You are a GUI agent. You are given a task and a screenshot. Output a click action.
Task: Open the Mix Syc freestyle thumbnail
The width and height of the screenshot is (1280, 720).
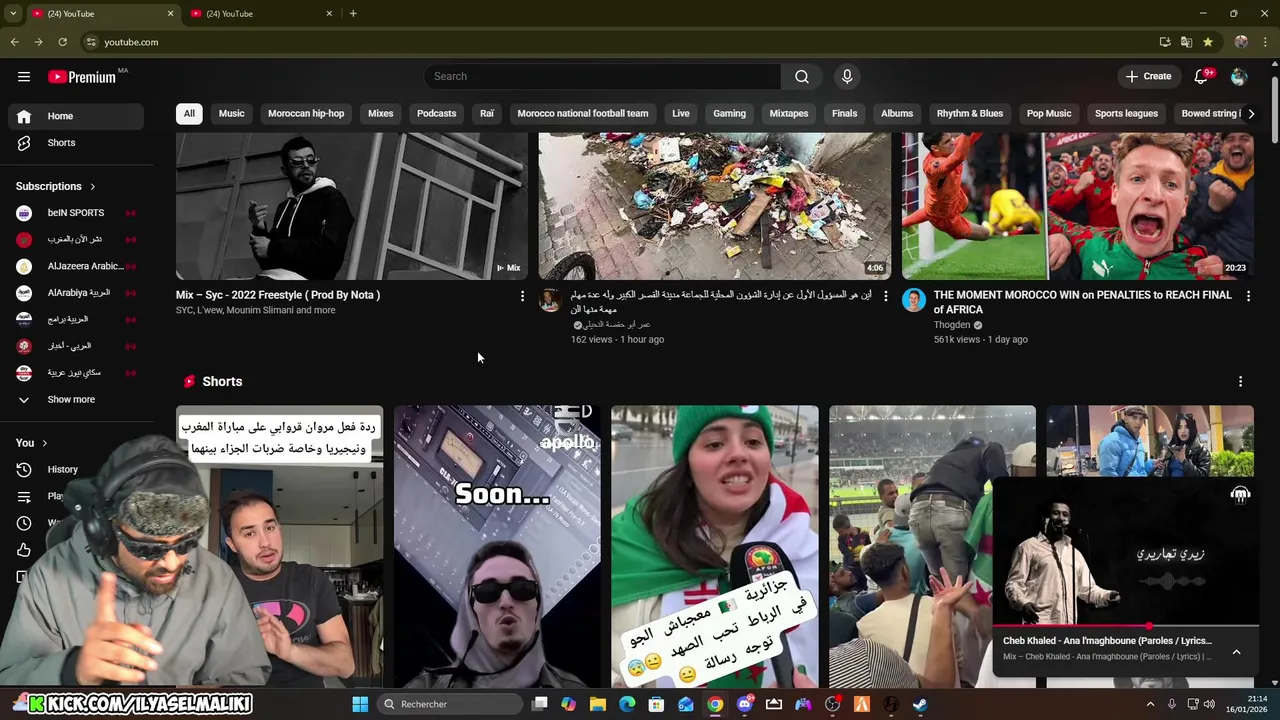click(352, 206)
